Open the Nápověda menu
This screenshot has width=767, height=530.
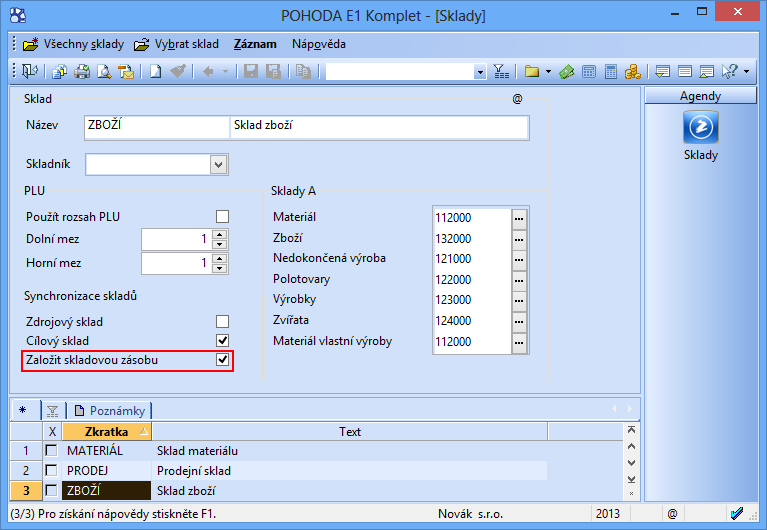pos(318,44)
